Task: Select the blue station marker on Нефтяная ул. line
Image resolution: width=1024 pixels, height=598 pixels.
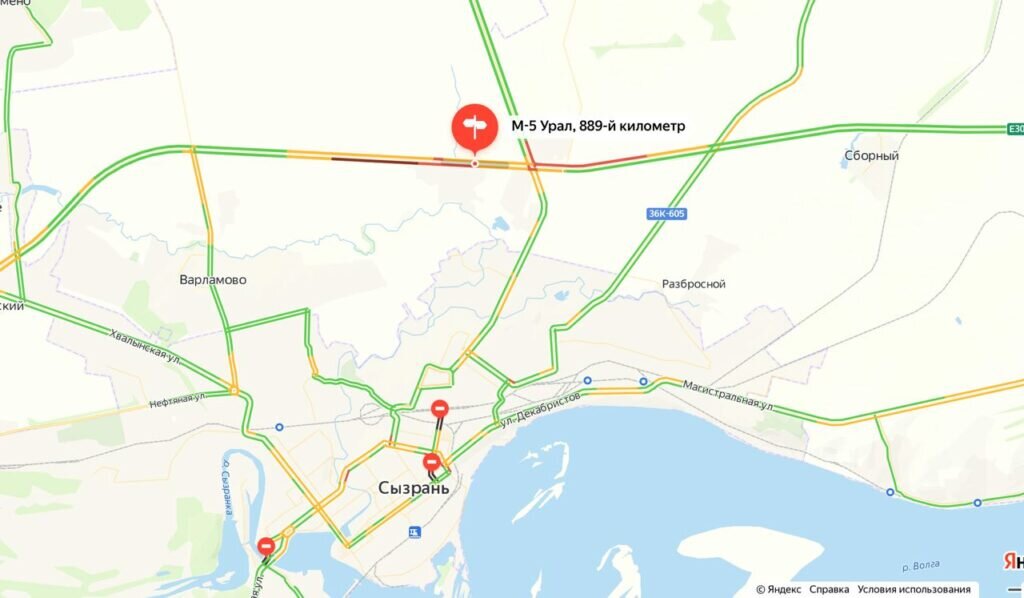Action: (280, 427)
